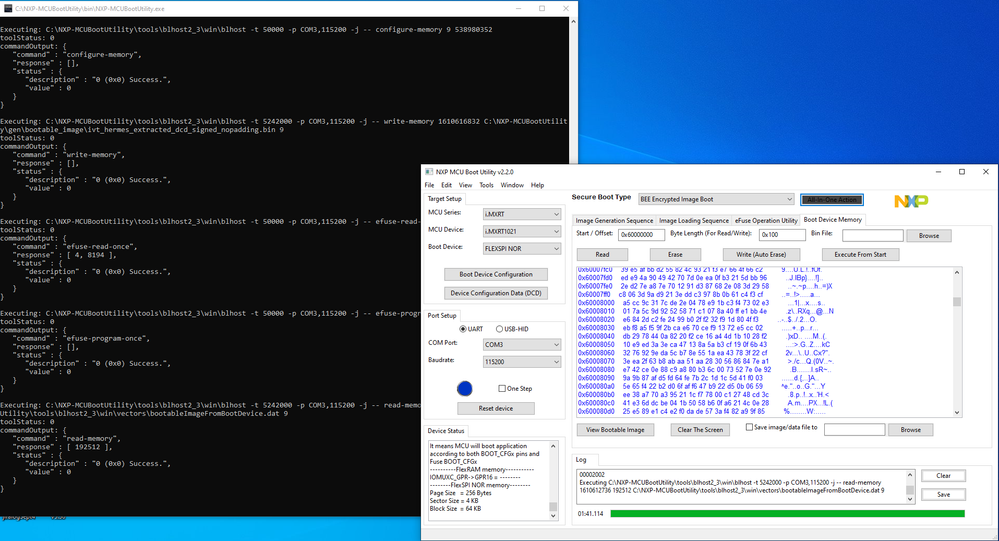
Task: Click "Page Size = 256 Bytes" status line
Action: (x=460, y=493)
